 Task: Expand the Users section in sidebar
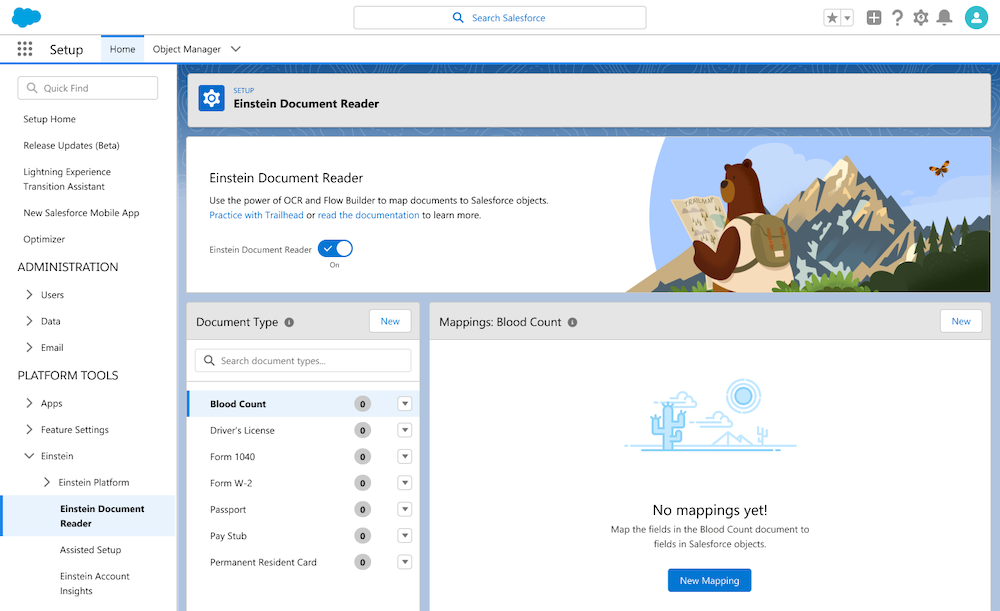click(x=28, y=295)
